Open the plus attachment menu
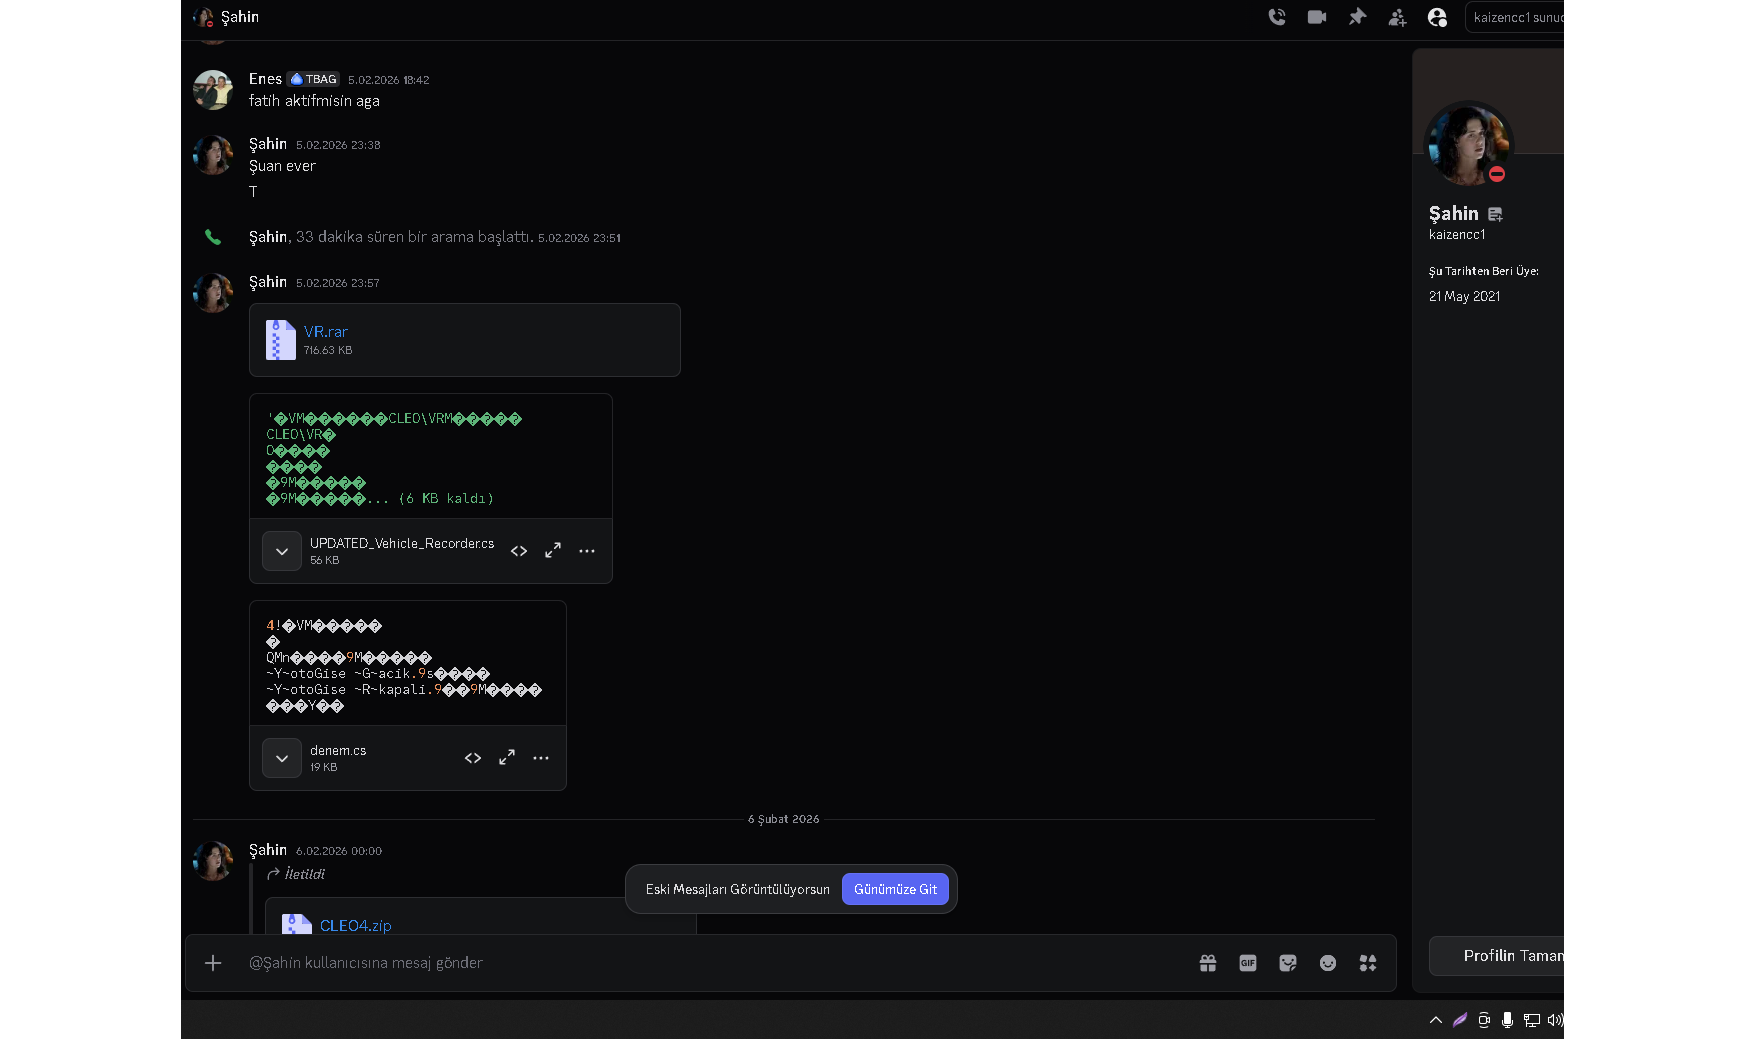 point(213,963)
